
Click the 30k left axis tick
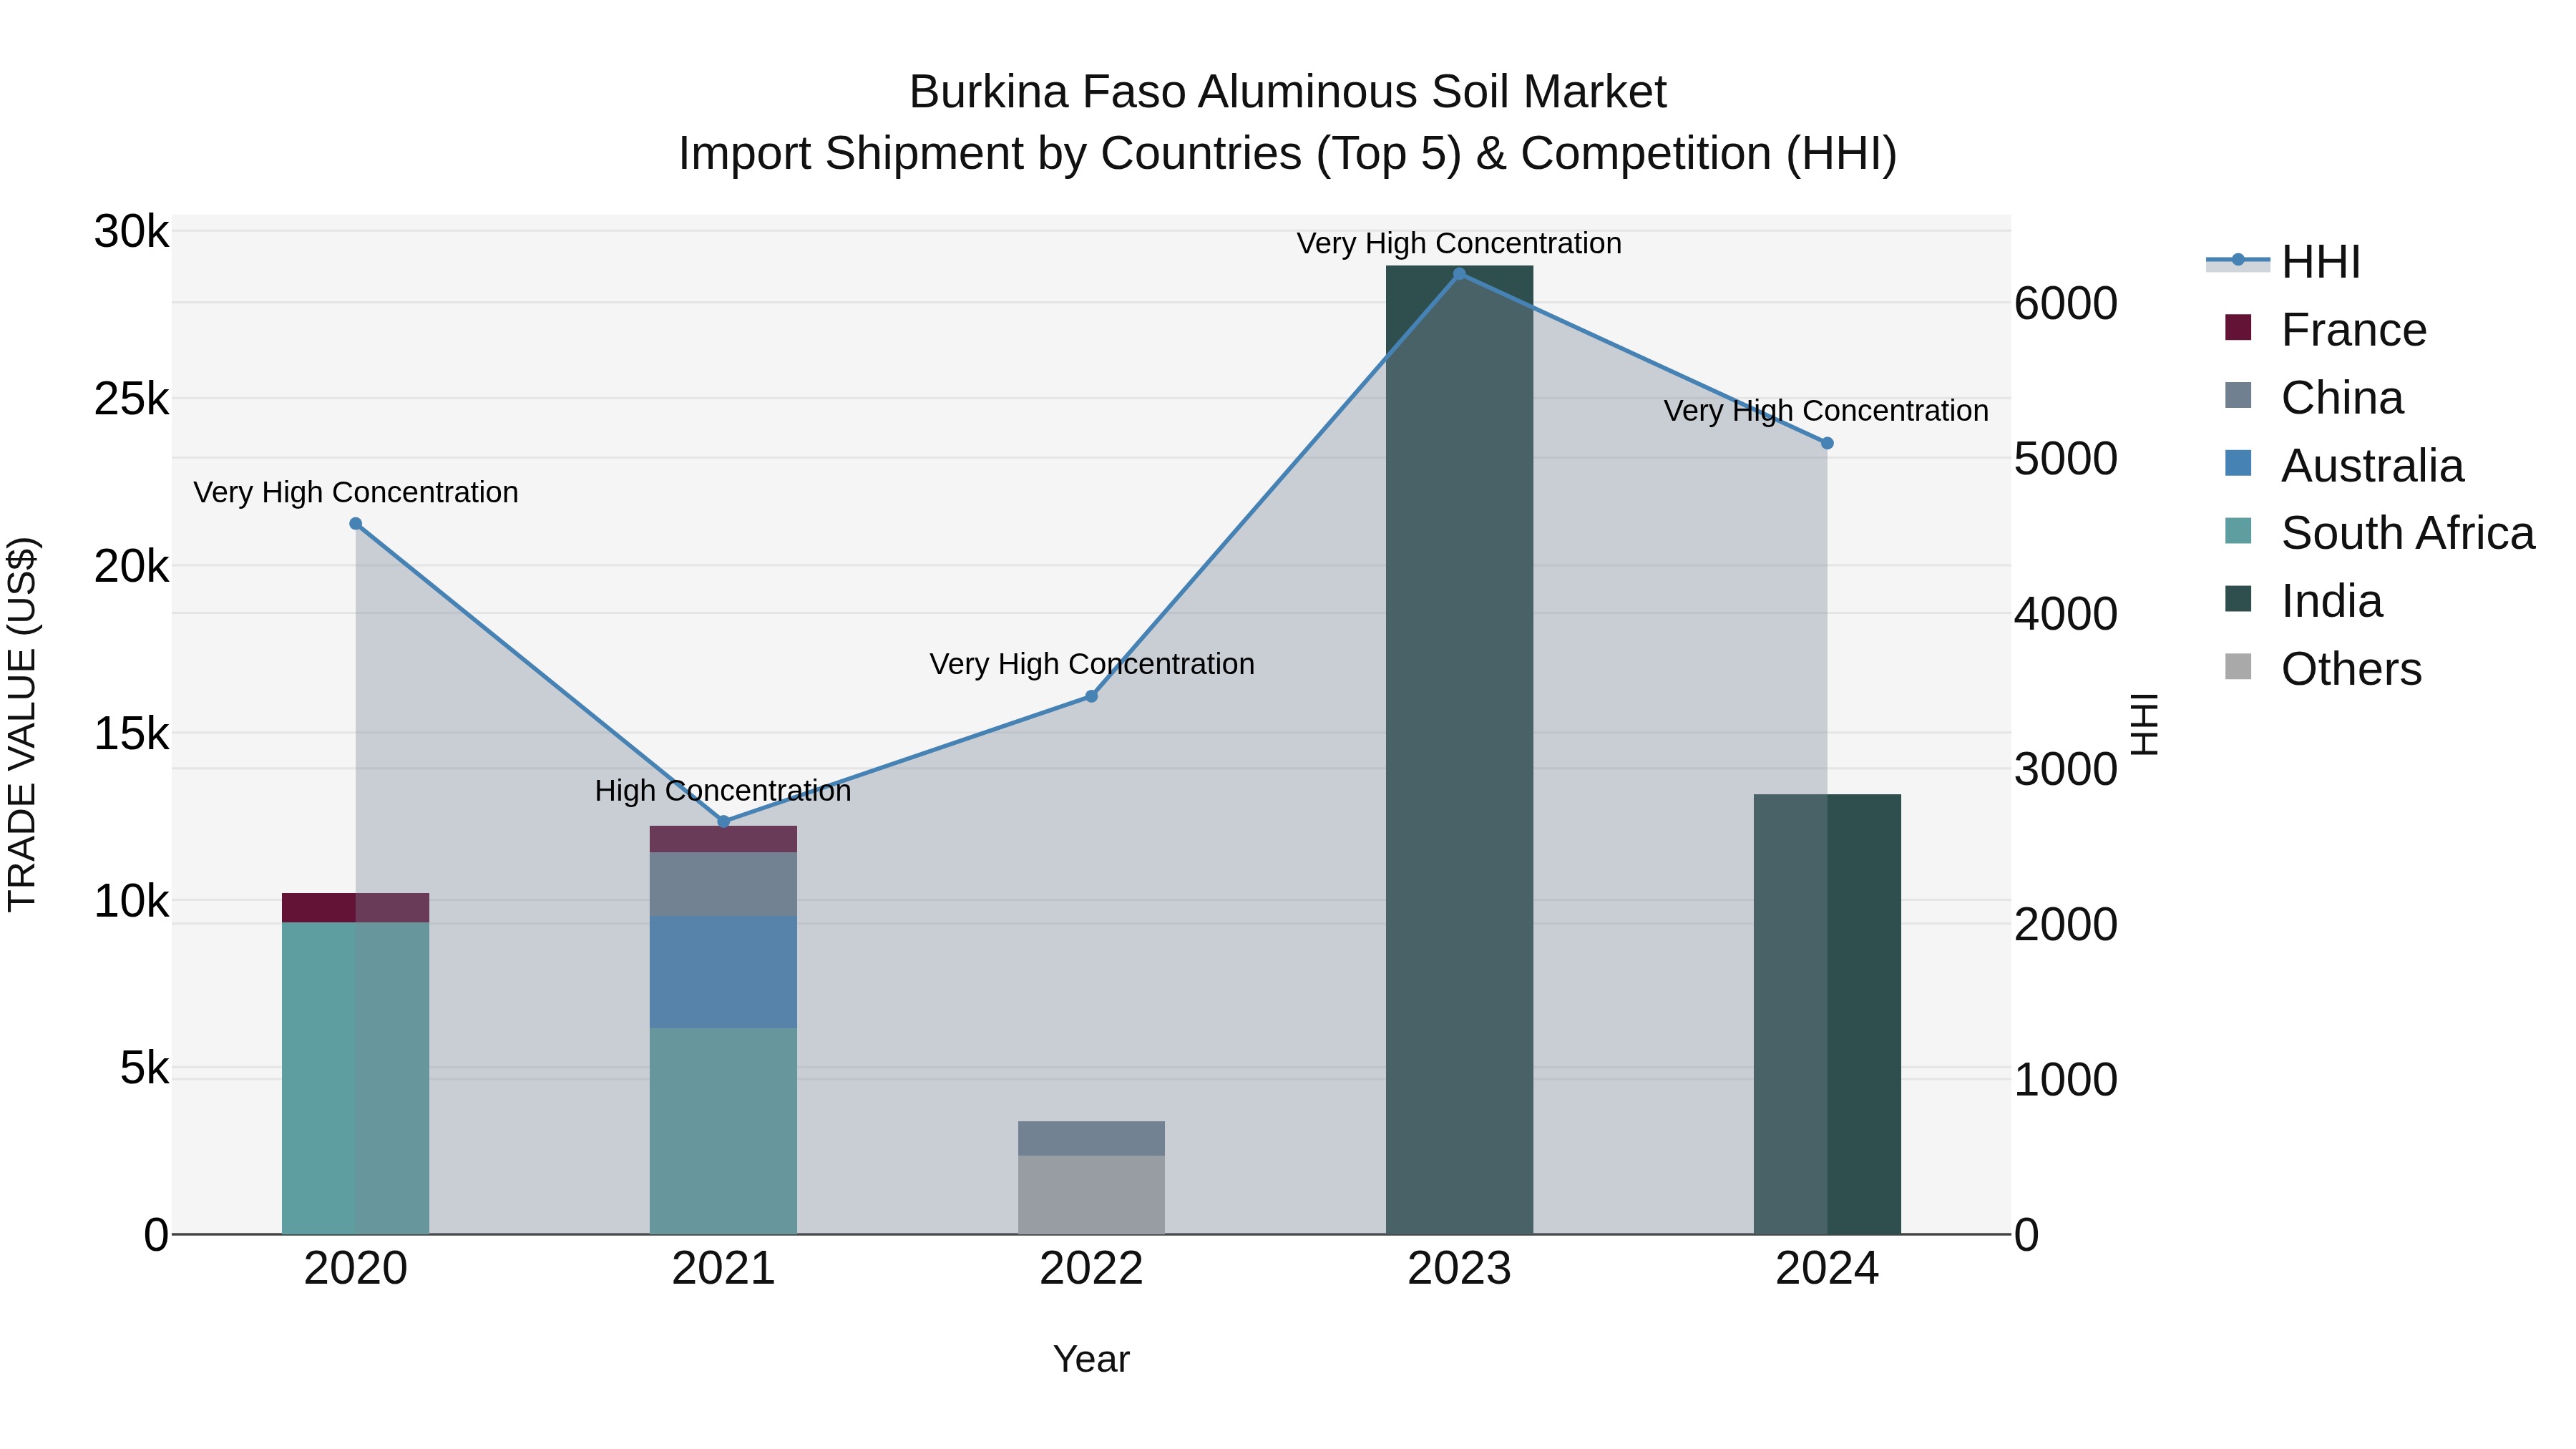click(132, 232)
